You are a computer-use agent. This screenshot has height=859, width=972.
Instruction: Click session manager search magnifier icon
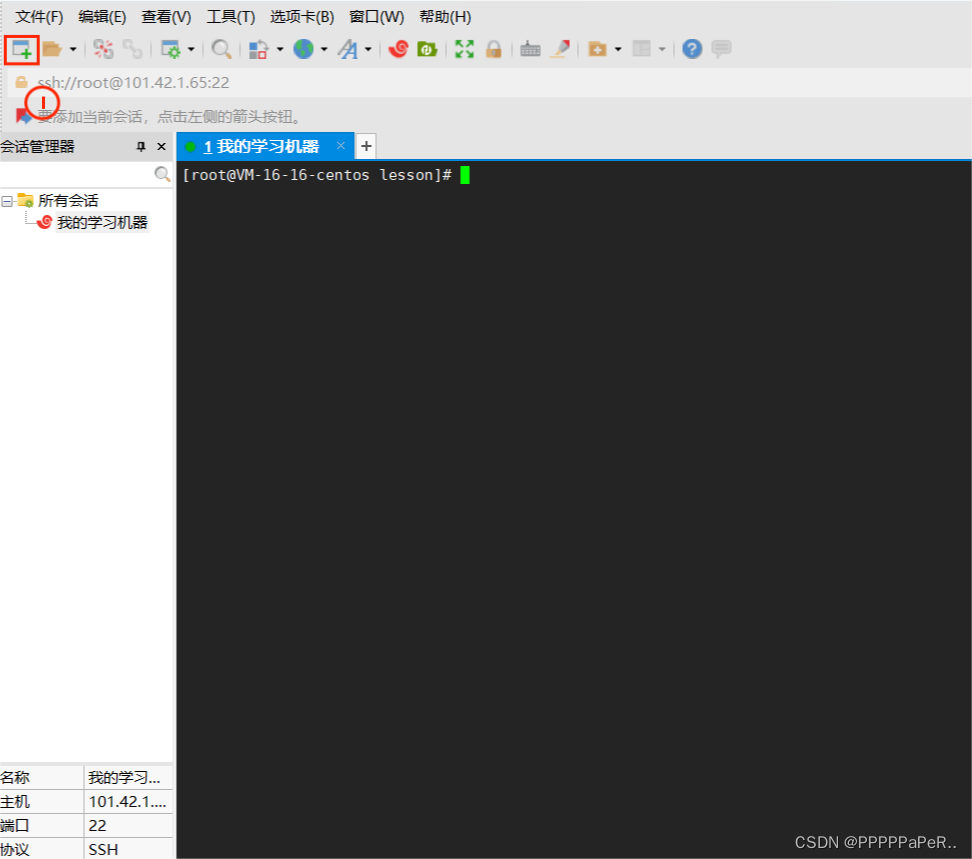pos(162,175)
